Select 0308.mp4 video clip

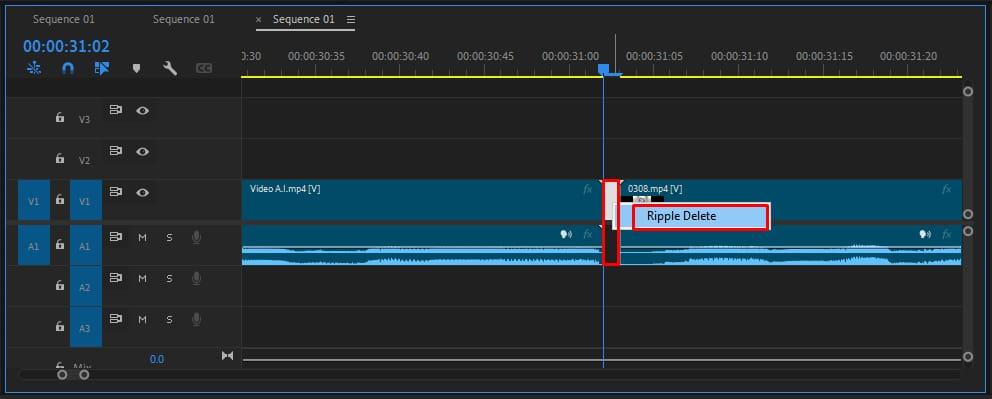[x=791, y=200]
